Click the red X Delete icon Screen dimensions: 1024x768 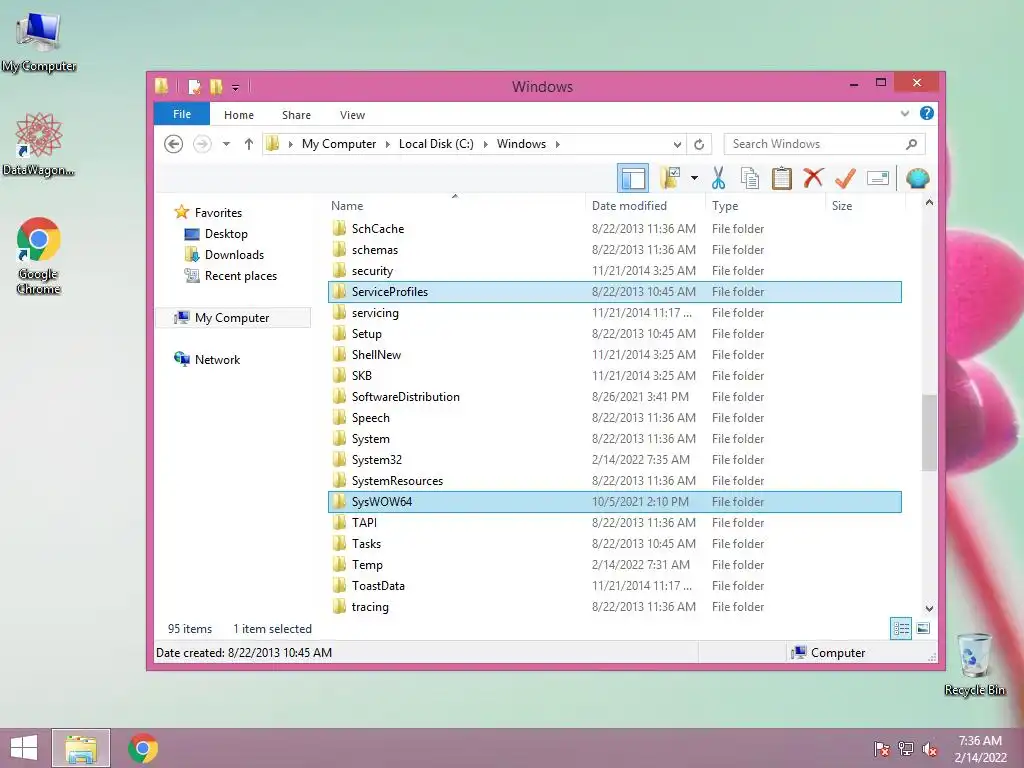tap(813, 178)
